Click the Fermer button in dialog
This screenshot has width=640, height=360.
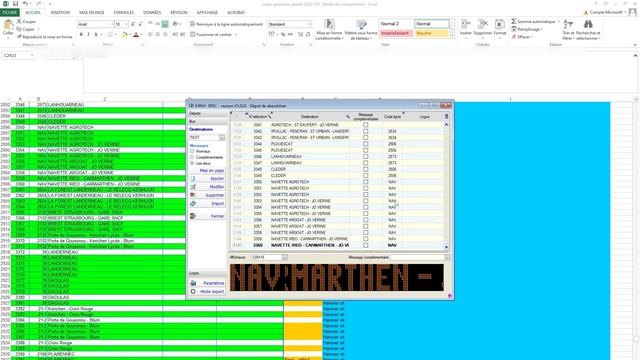pos(207,216)
